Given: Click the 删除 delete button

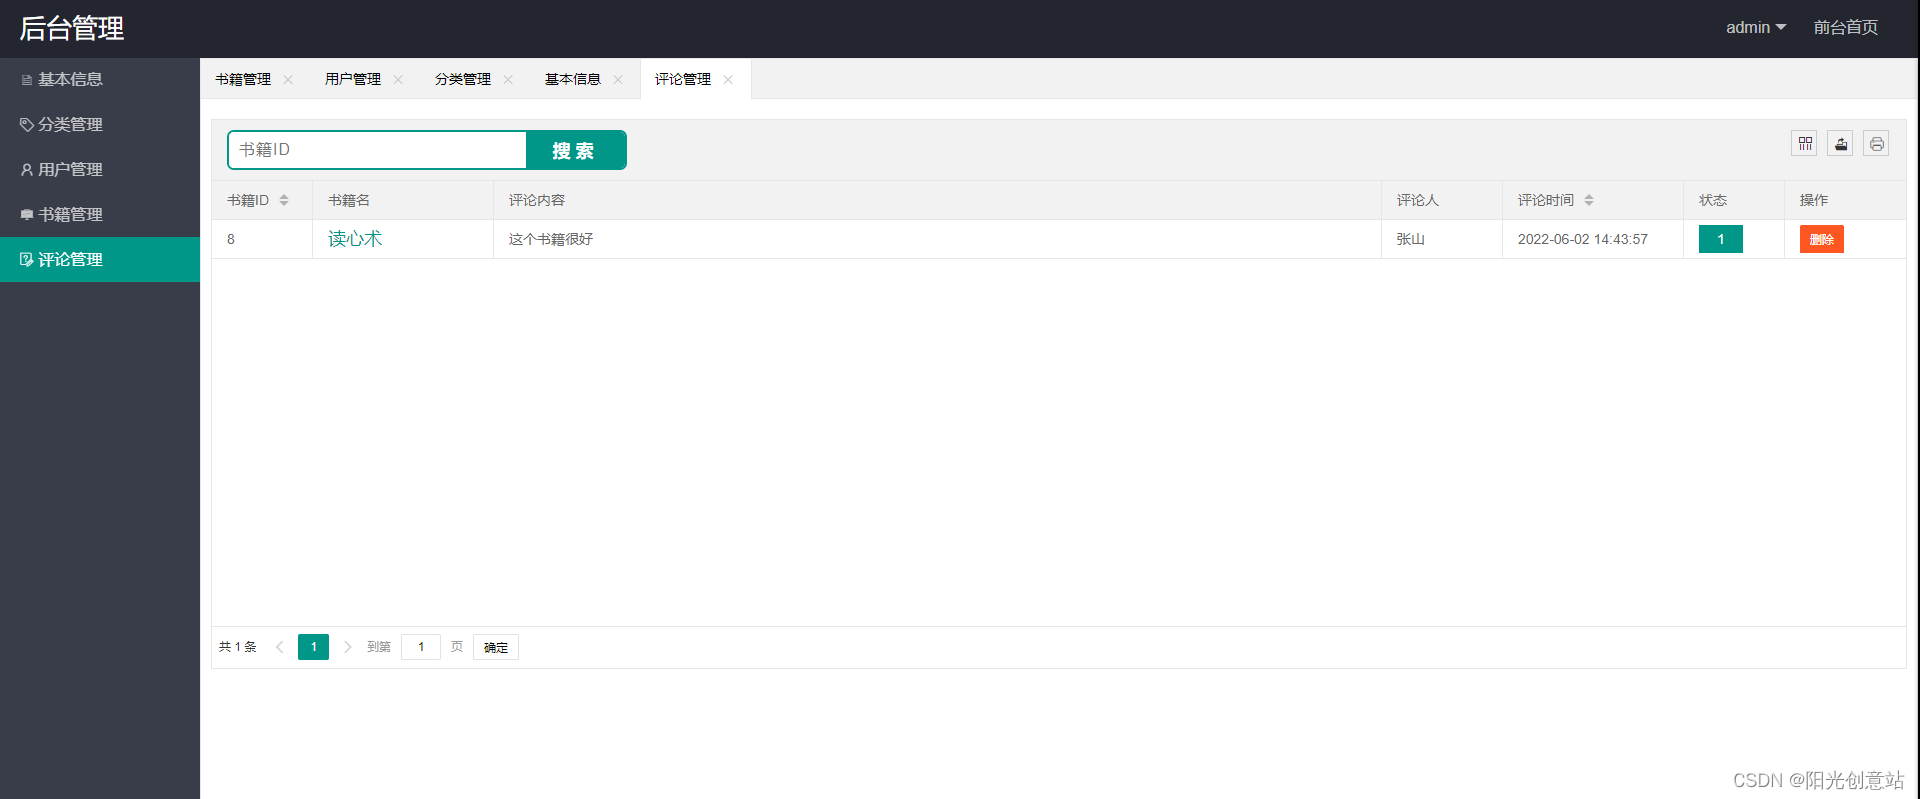Looking at the screenshot, I should tap(1821, 239).
